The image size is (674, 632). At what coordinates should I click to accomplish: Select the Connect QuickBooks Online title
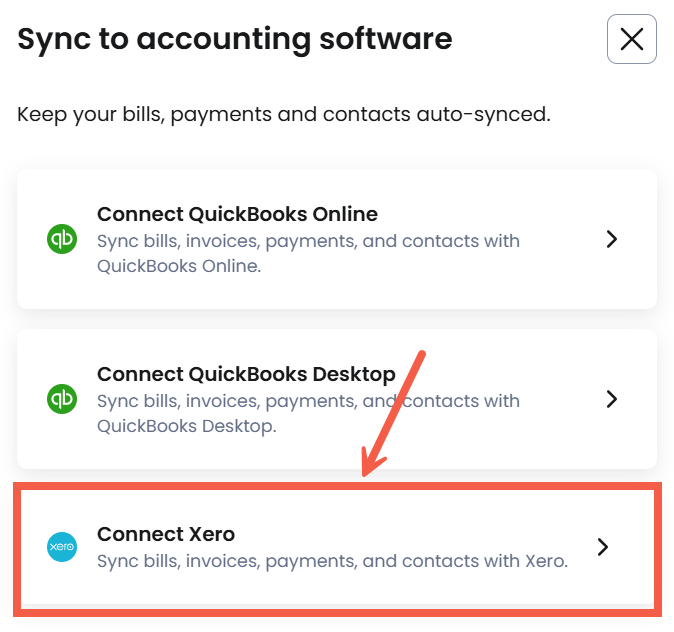coord(237,214)
